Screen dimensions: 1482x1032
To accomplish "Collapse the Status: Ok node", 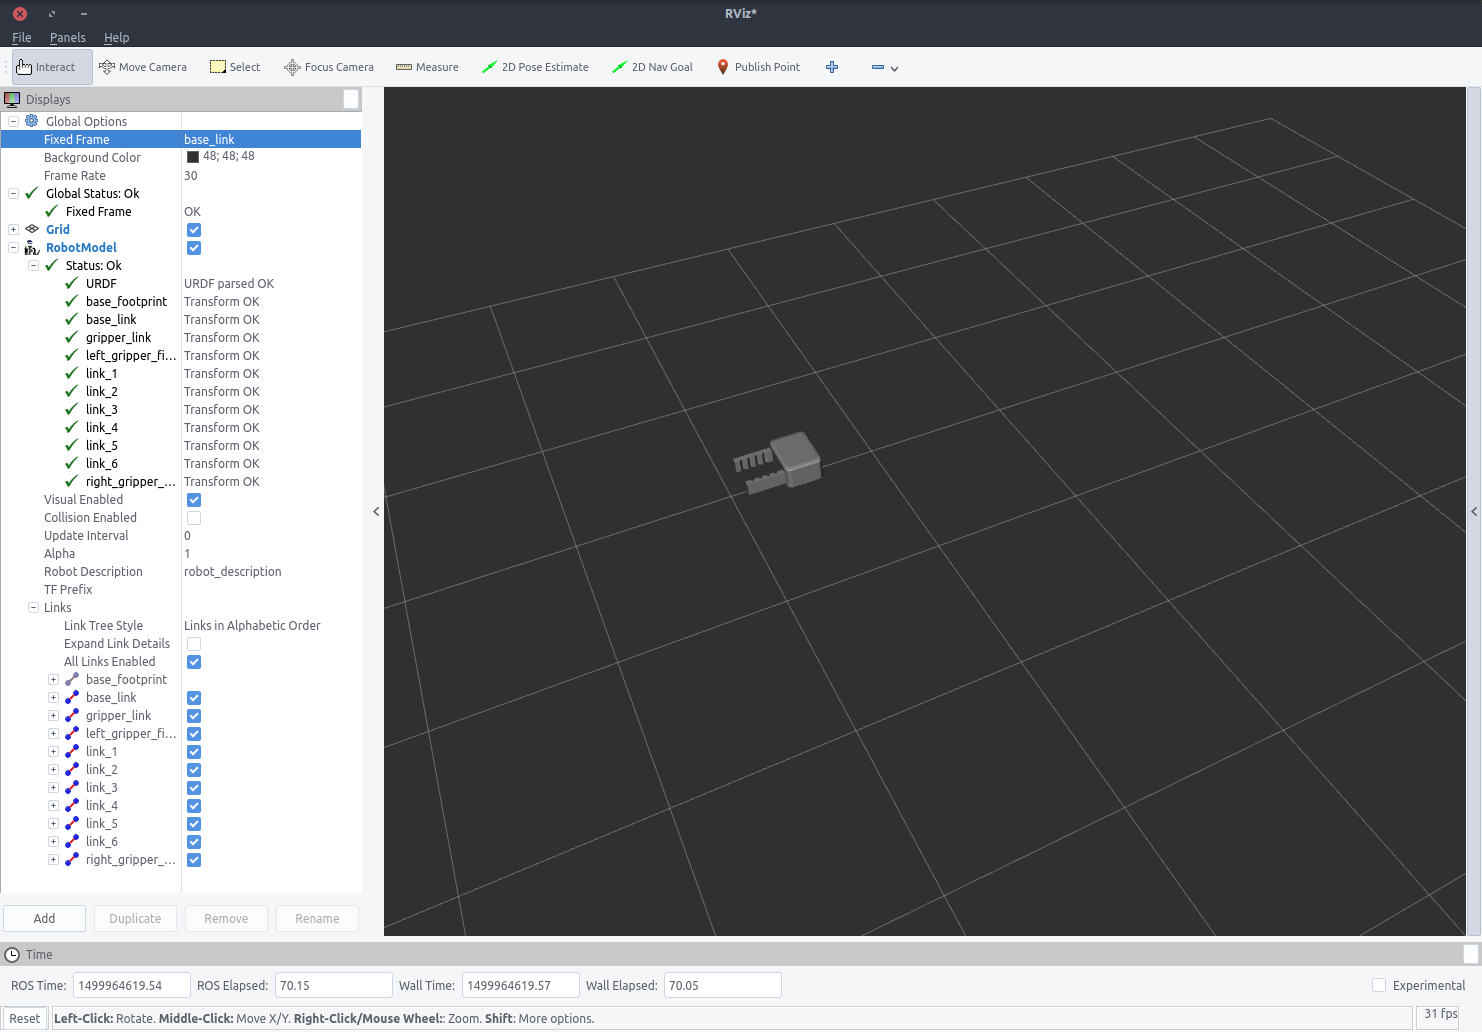I will point(33,265).
